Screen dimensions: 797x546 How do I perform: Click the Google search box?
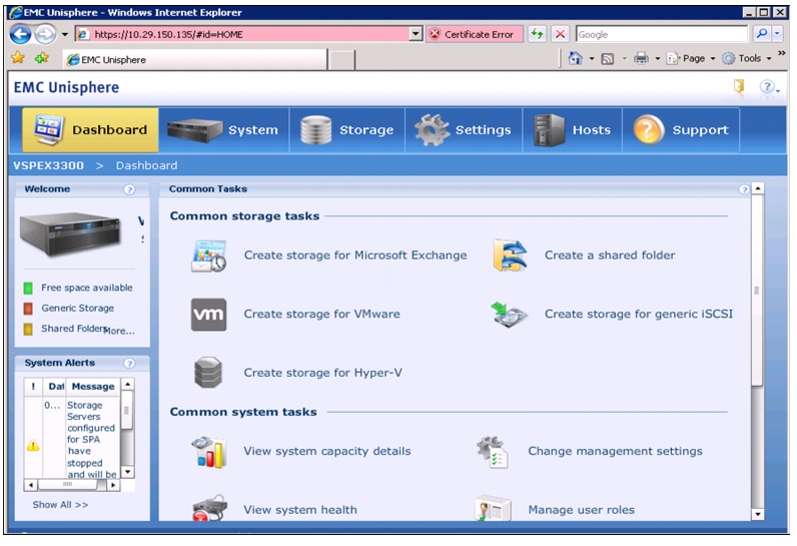[x=662, y=34]
